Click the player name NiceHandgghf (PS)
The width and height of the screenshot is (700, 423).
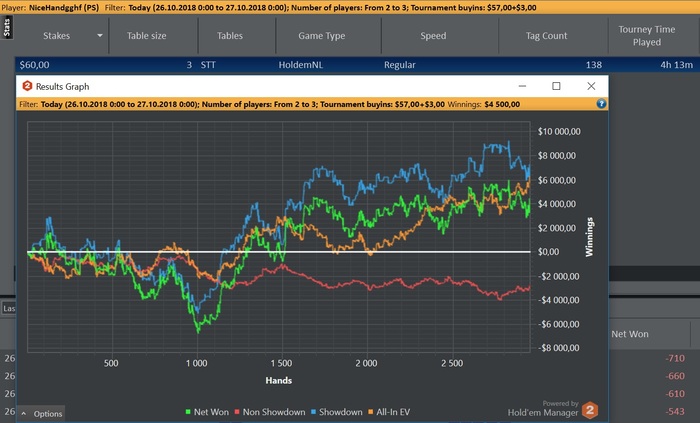[64, 8]
